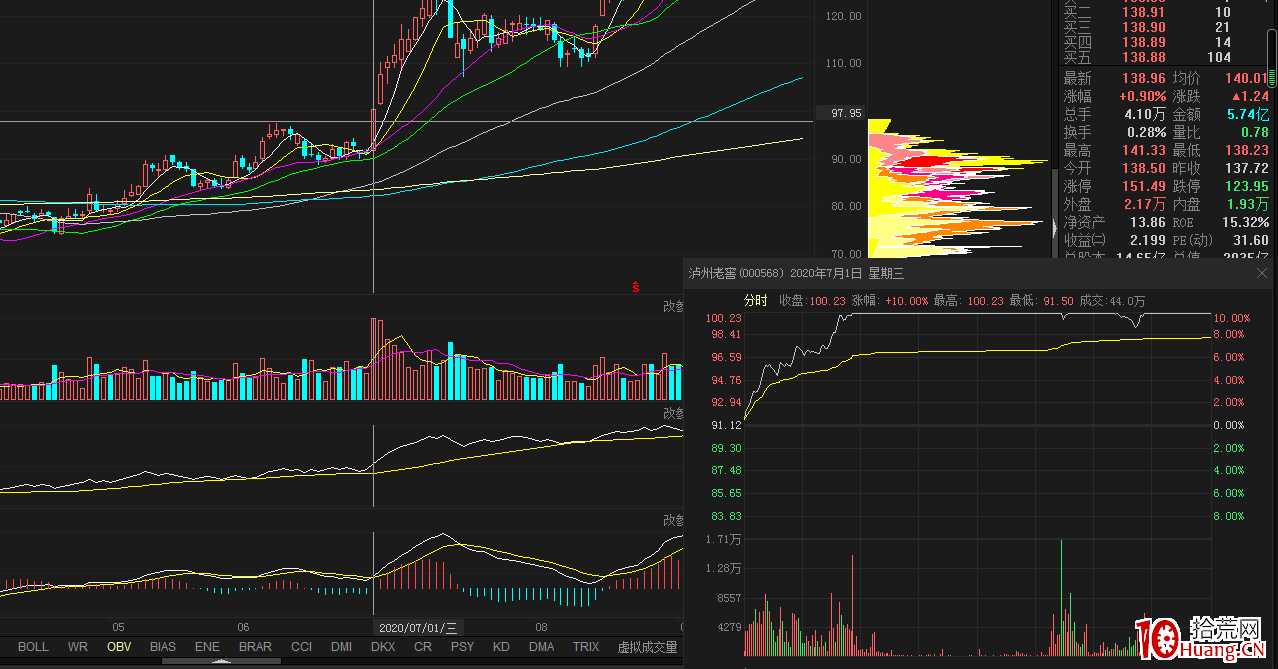Click the popup title 泸州老窖 (000568)
1278x669 pixels.
736,273
